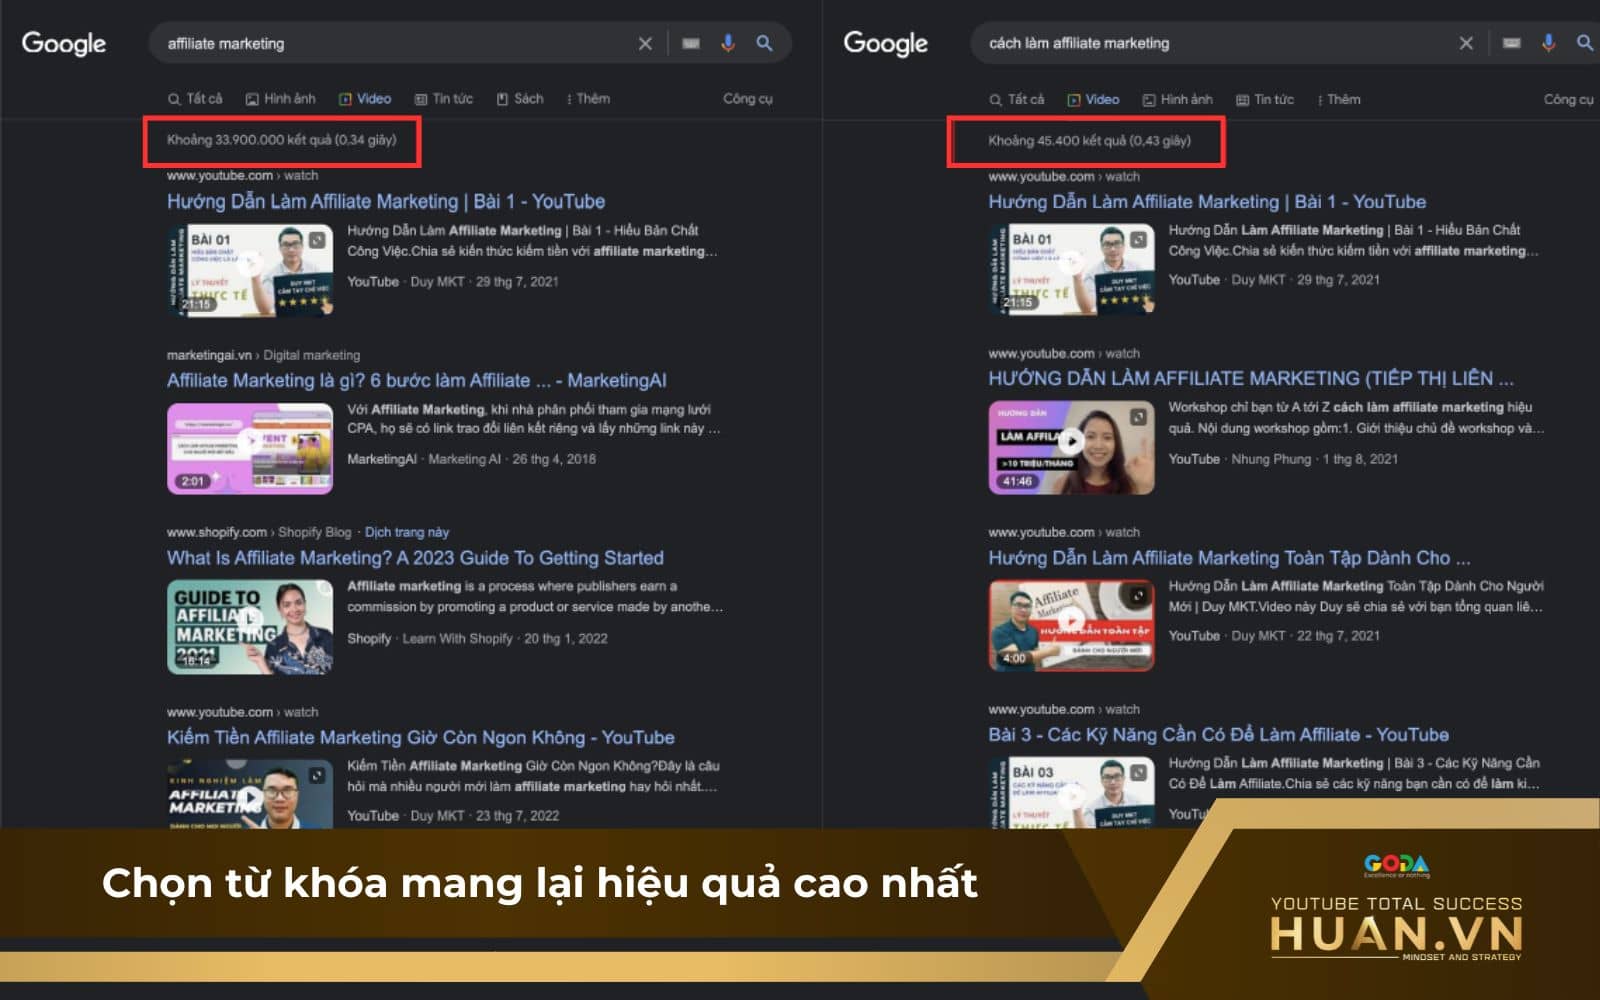Start voice search in left search bar
This screenshot has height=1000, width=1600.
click(728, 43)
